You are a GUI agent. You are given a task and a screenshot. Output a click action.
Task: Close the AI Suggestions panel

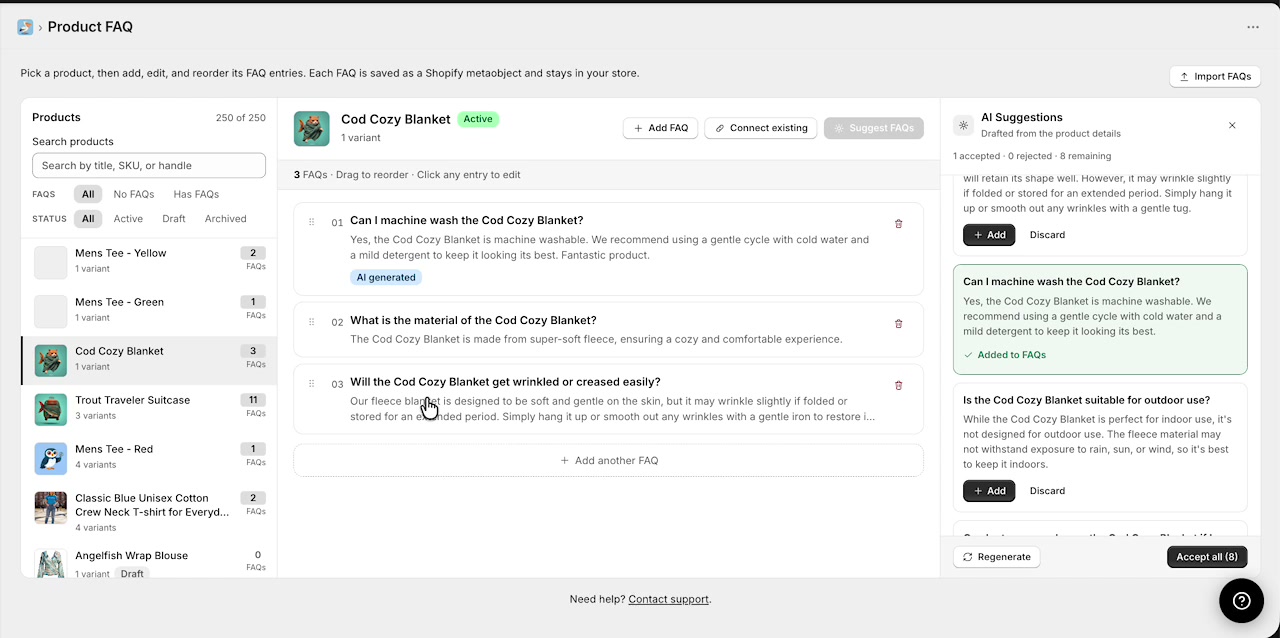point(1232,125)
